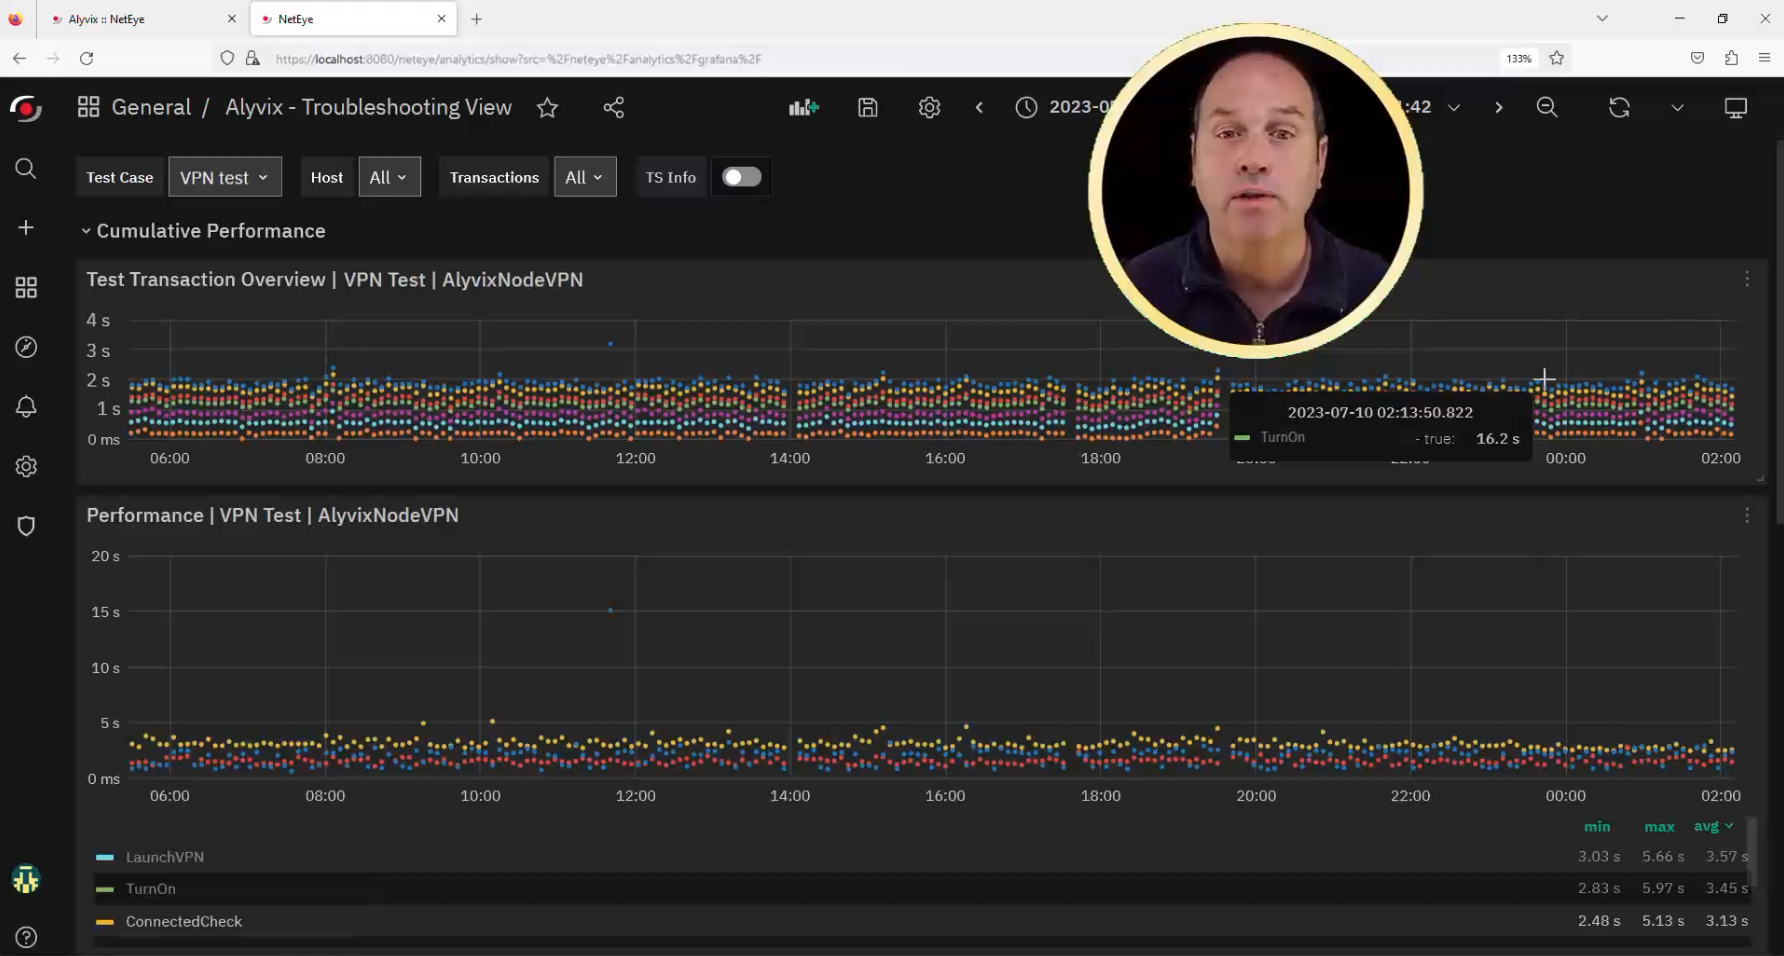Zoom out the time range

click(x=1547, y=107)
